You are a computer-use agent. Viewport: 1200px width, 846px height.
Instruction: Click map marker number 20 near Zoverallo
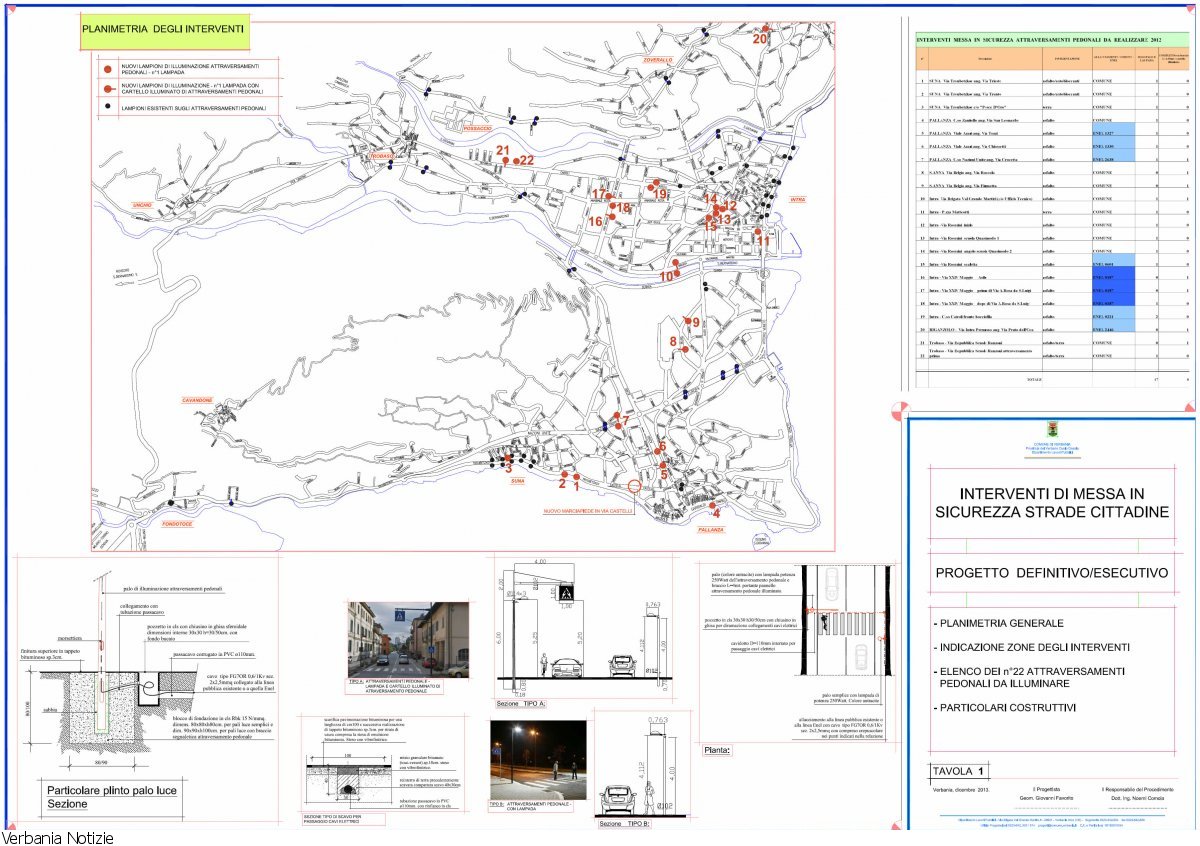(x=760, y=38)
